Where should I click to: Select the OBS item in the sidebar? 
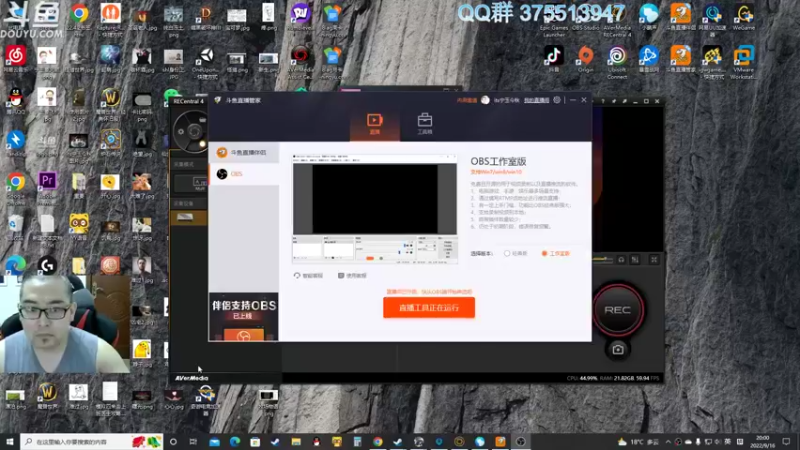point(244,174)
